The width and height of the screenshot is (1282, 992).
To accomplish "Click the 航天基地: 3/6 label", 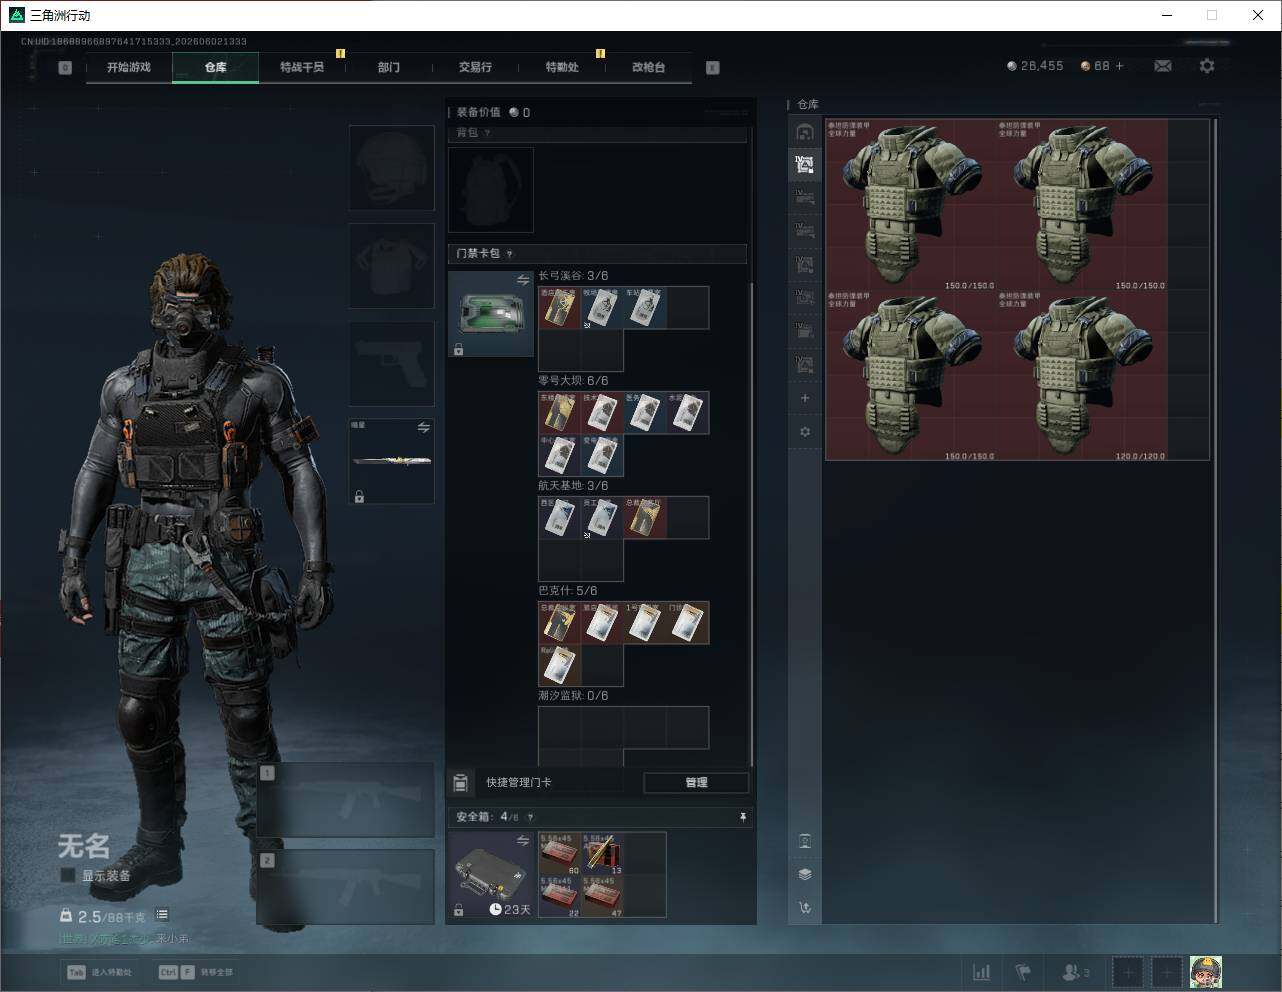I will point(573,486).
